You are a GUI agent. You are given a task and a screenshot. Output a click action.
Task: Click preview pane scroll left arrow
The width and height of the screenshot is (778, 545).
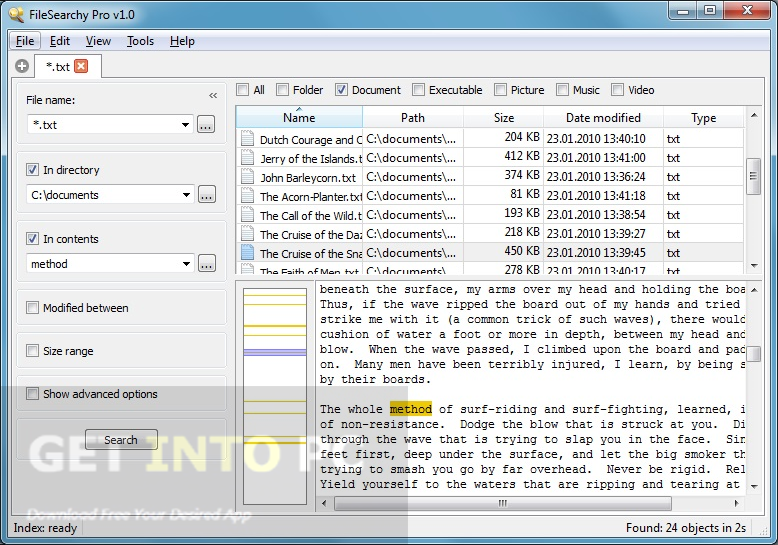click(324, 503)
